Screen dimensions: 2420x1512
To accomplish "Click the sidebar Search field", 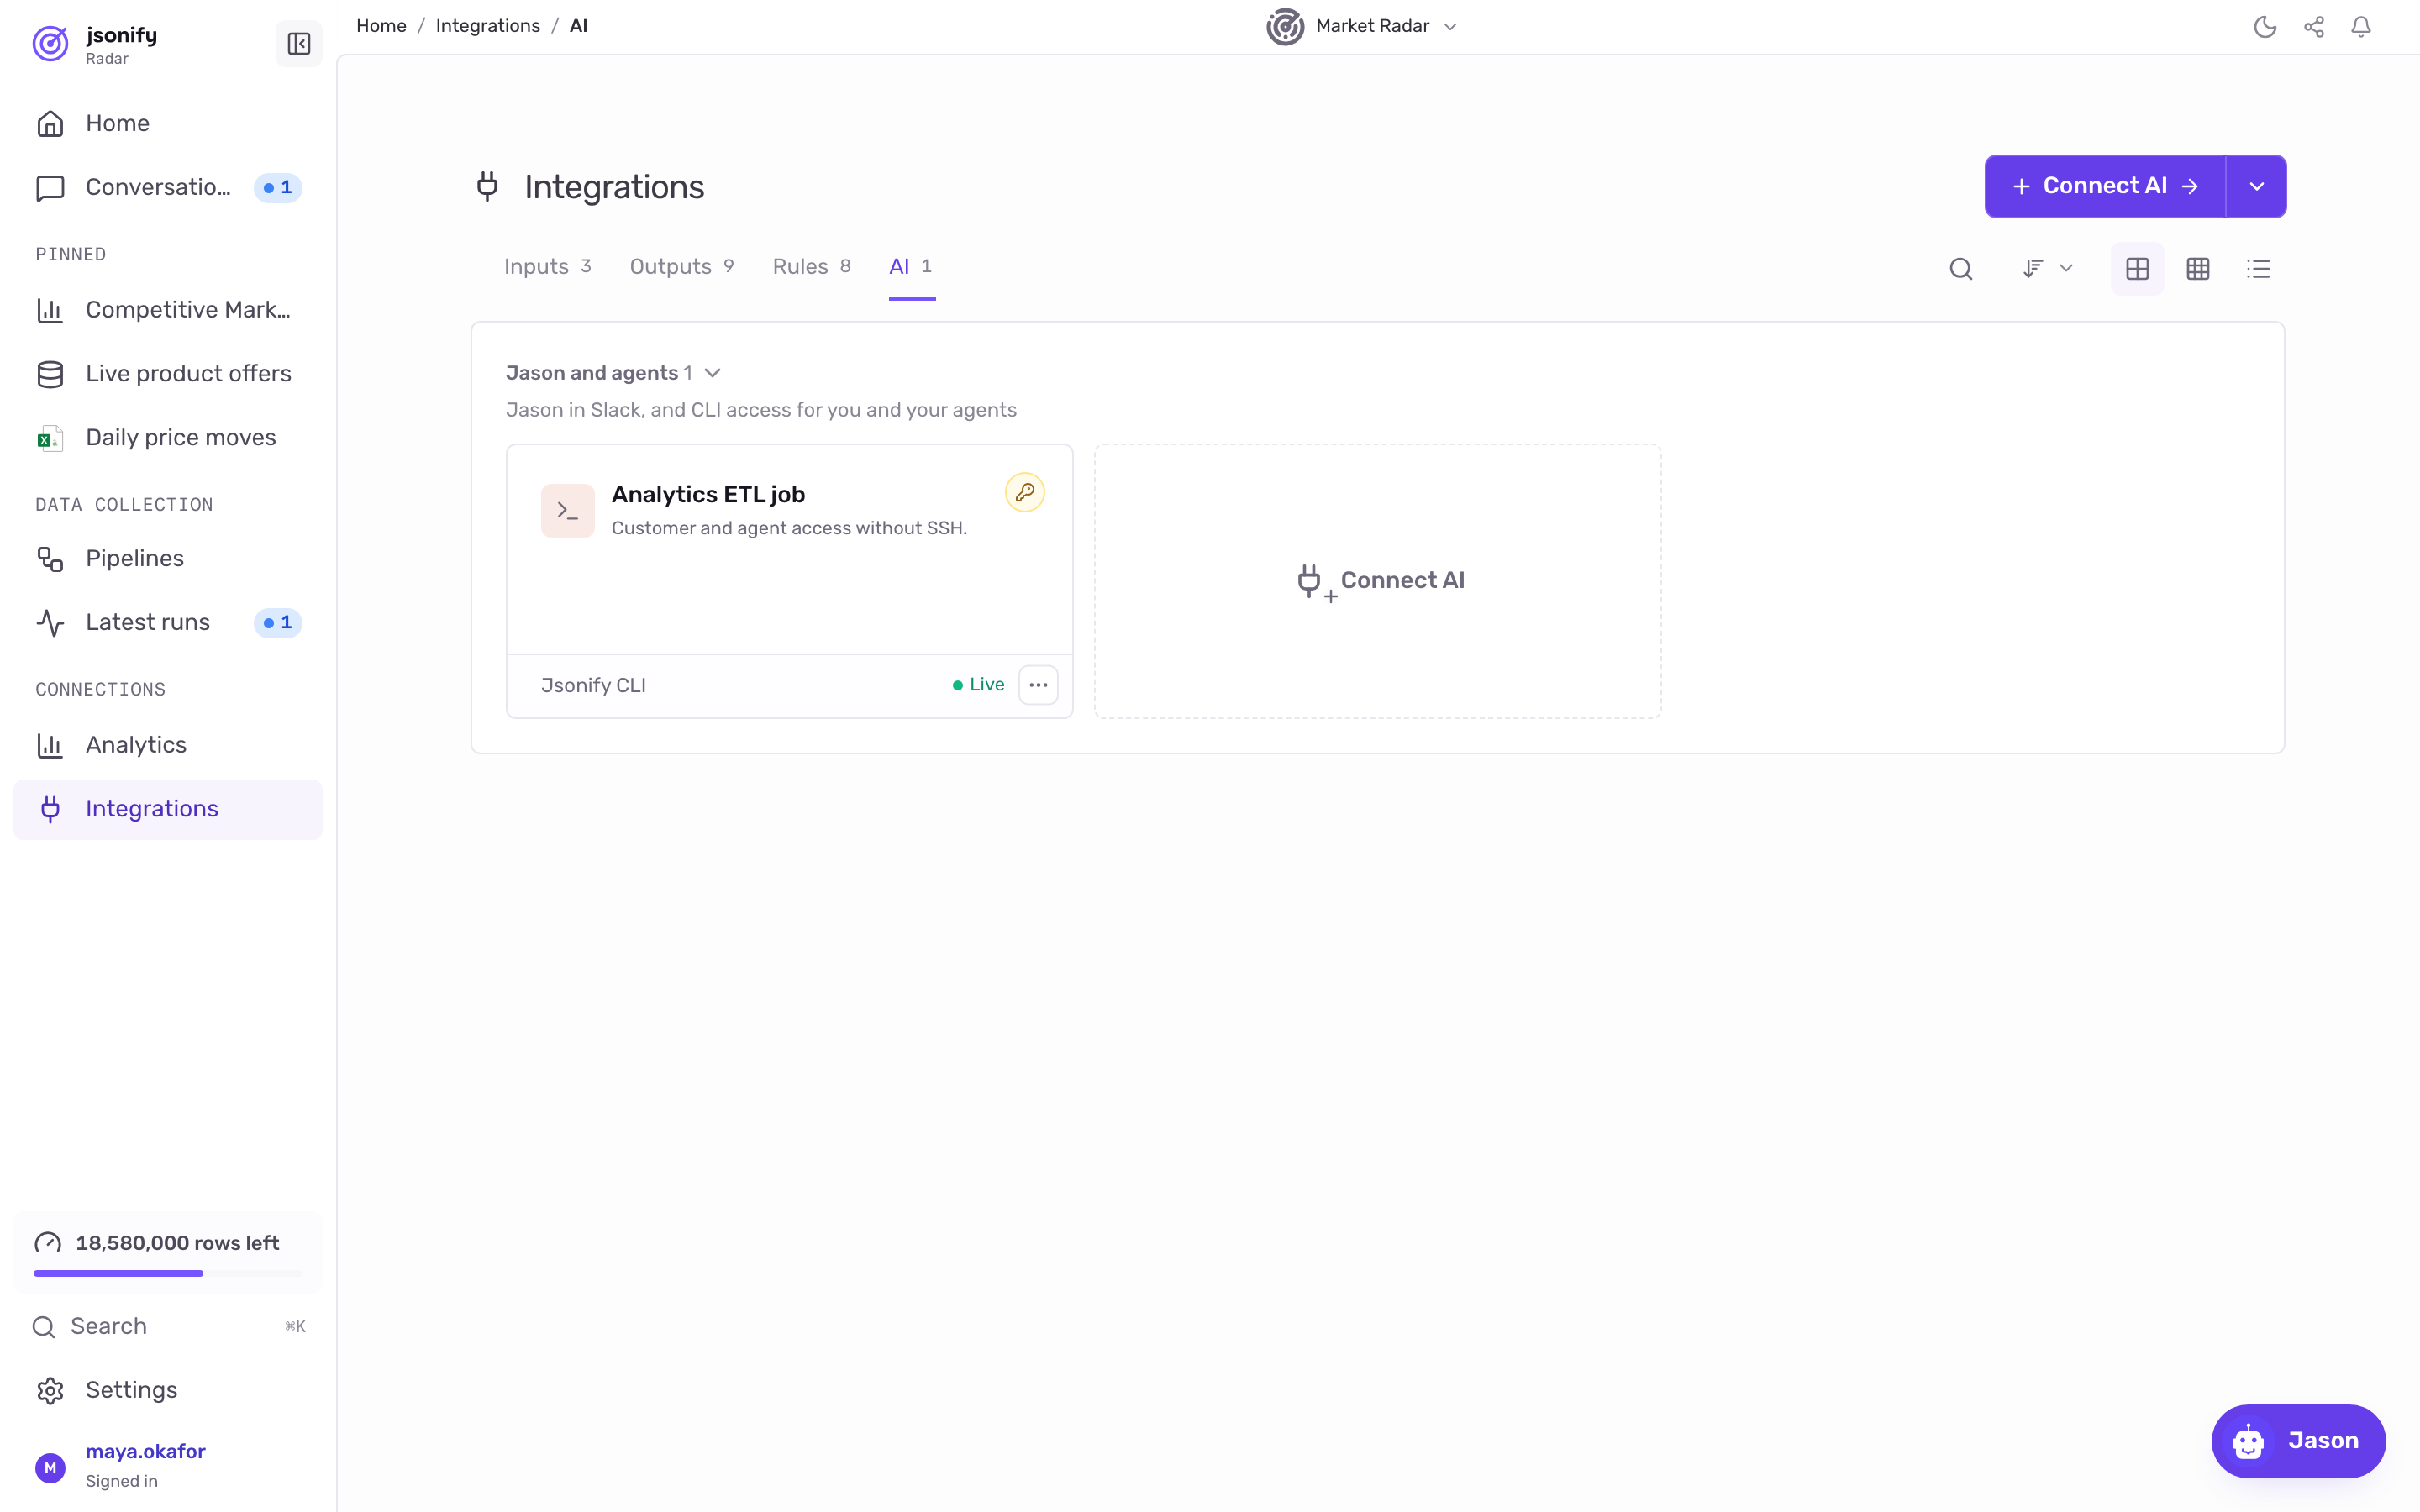I will point(168,1326).
